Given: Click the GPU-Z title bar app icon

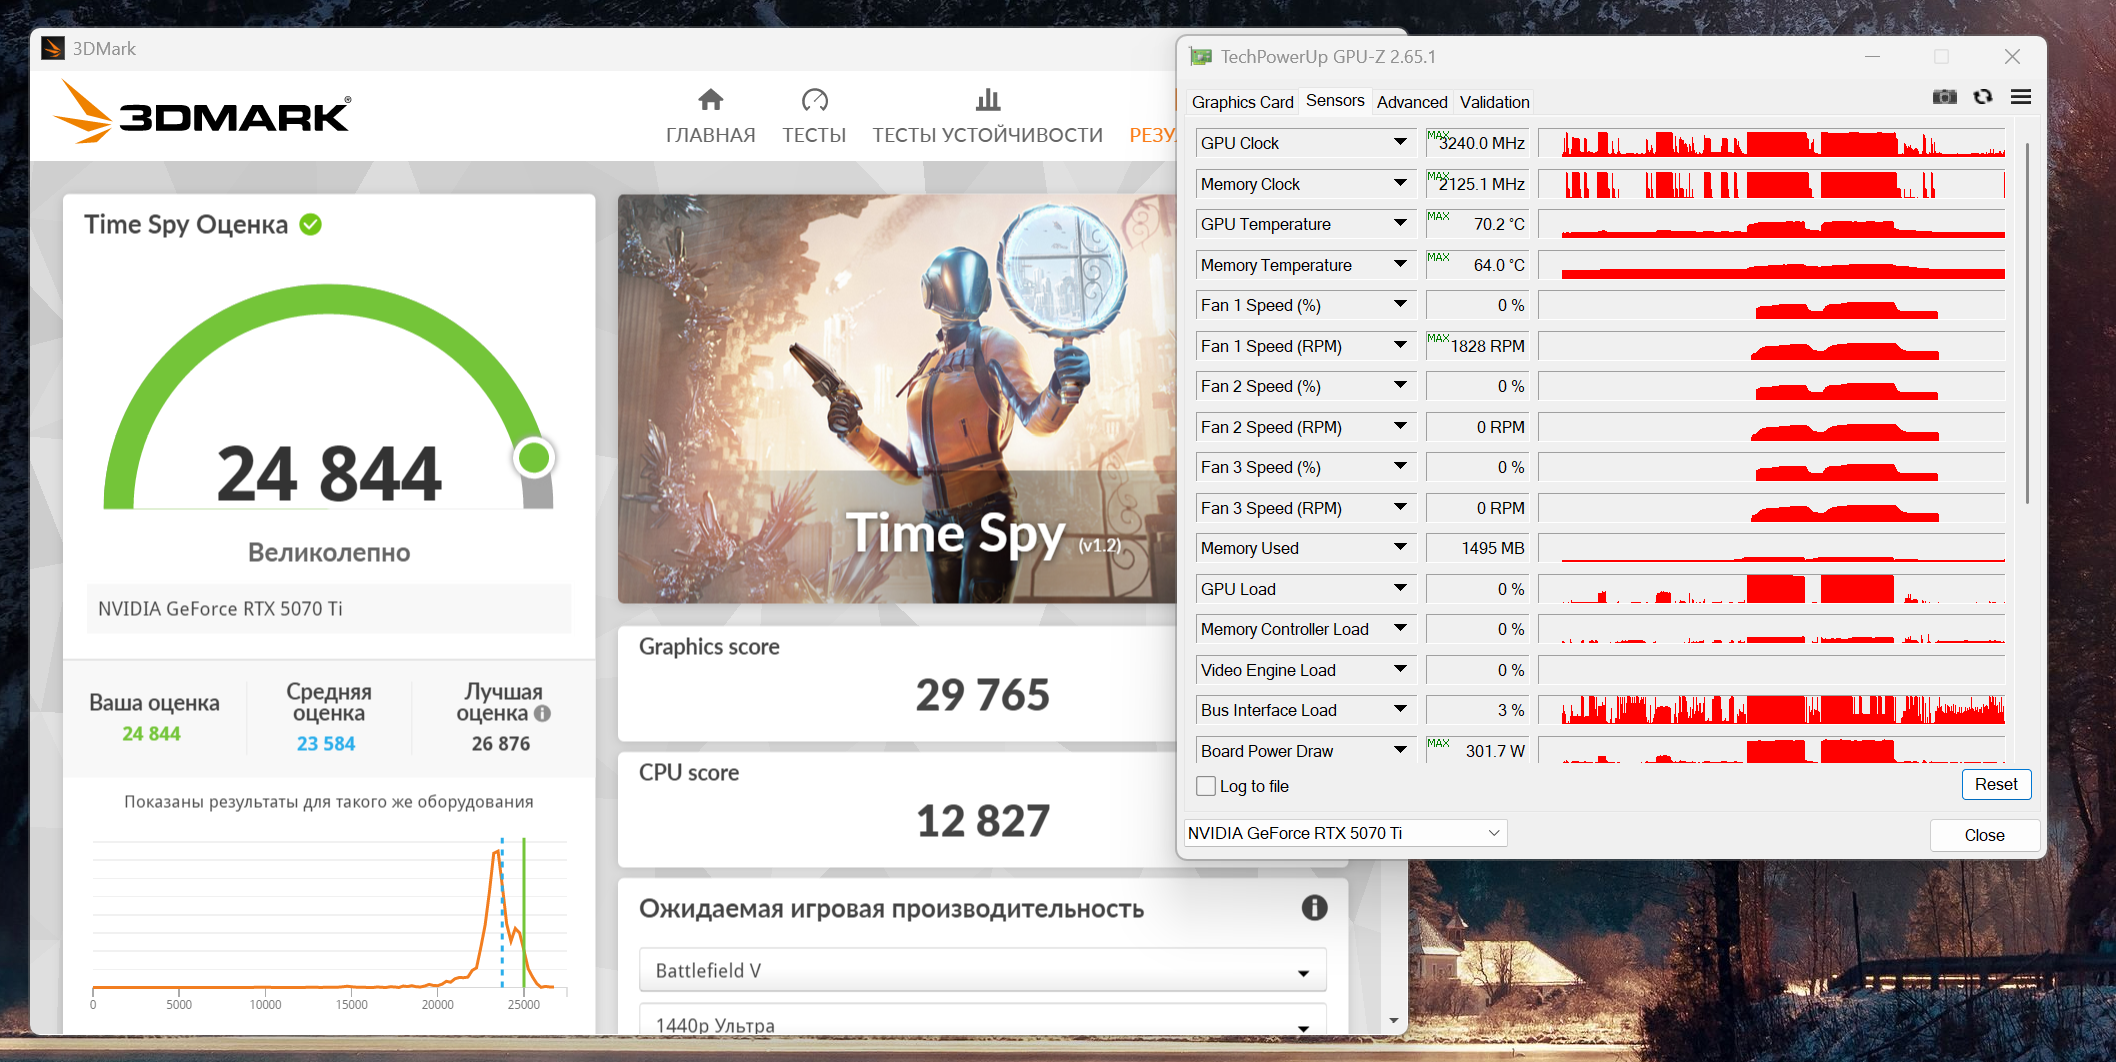Looking at the screenshot, I should (1200, 57).
